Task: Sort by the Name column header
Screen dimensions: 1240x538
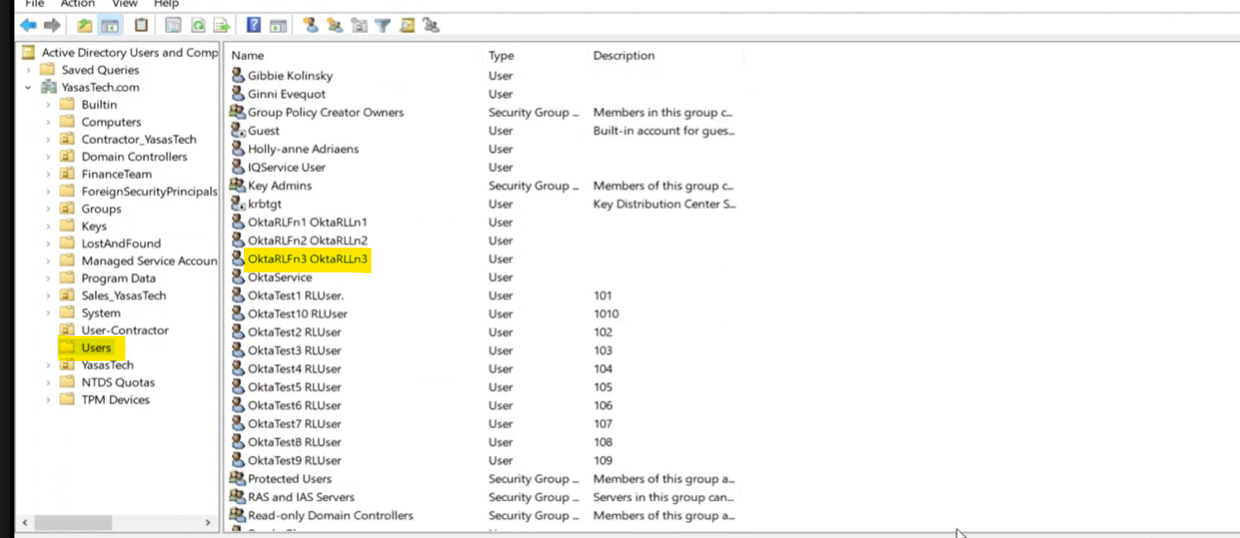Action: (248, 56)
